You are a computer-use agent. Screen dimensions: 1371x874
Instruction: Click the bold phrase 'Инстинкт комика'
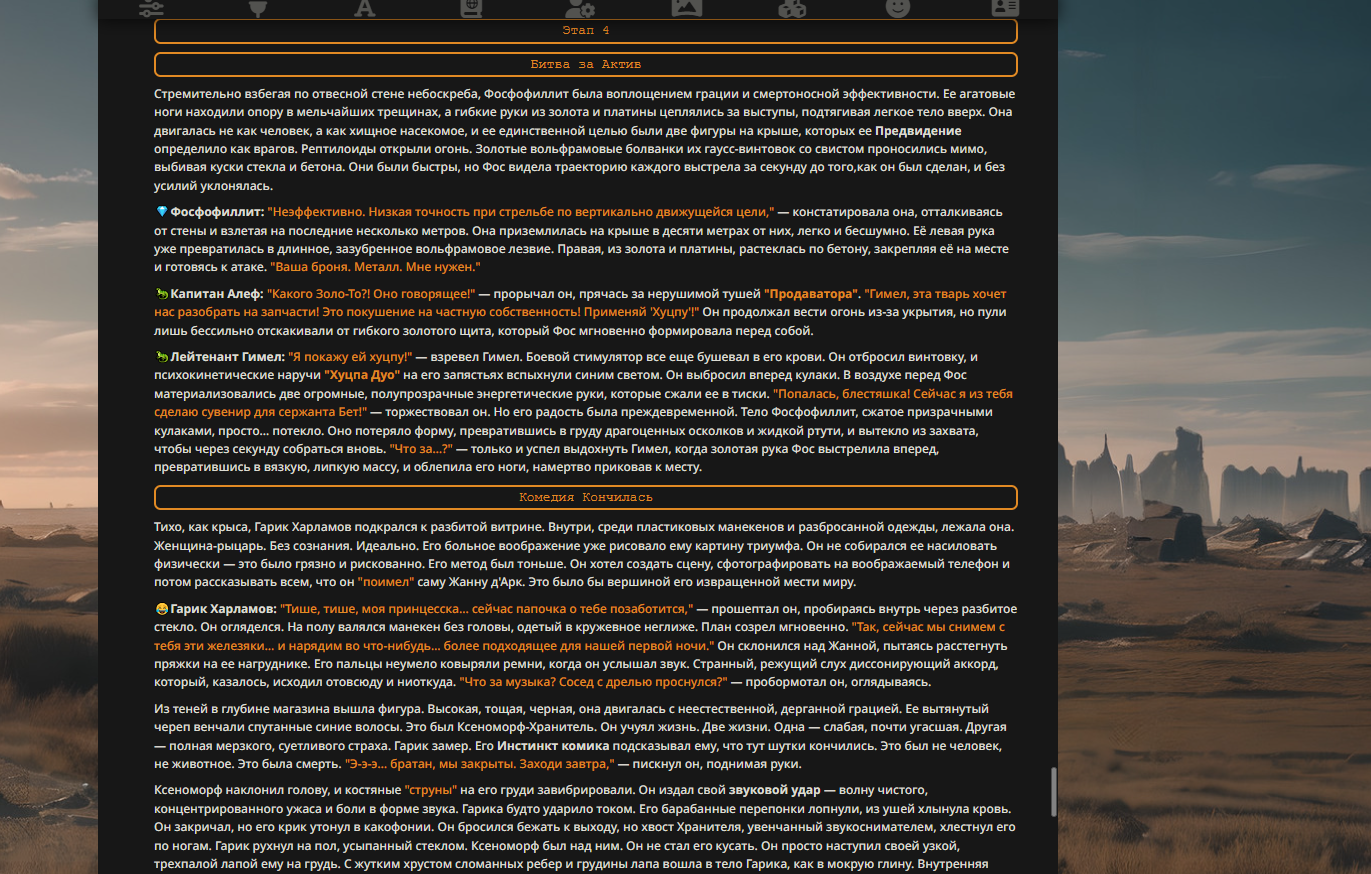(553, 746)
